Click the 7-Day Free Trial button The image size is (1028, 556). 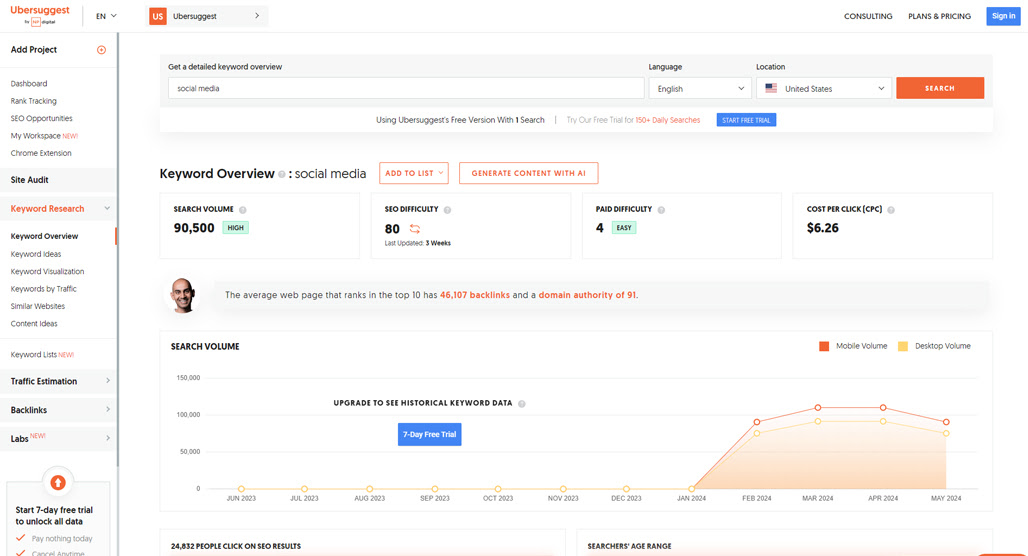pyautogui.click(x=429, y=434)
